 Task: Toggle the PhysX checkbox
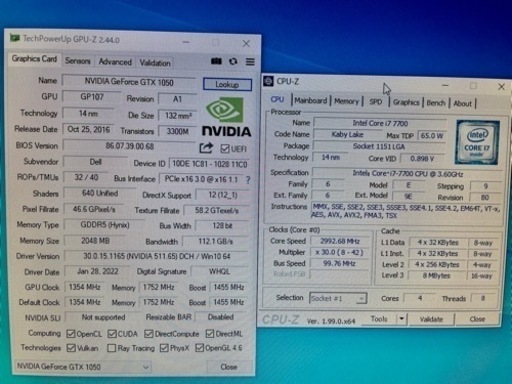click(164, 348)
